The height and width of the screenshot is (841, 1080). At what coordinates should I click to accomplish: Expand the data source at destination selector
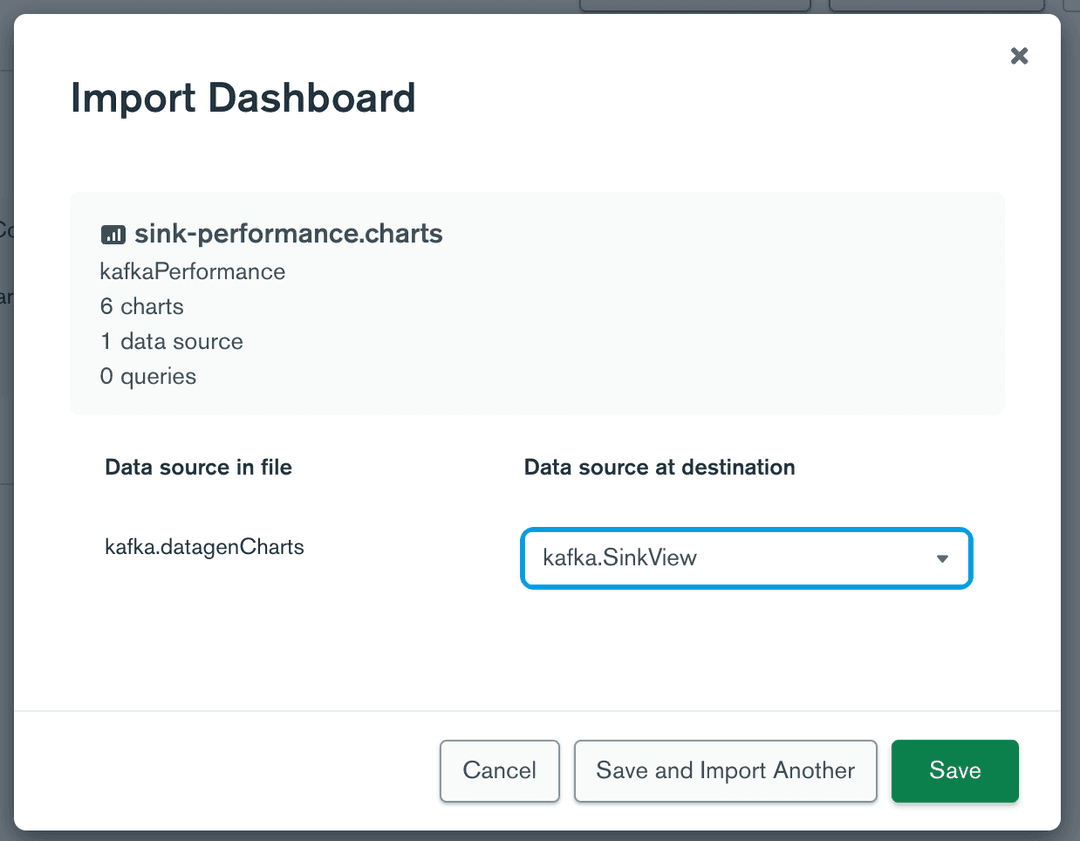[746, 558]
